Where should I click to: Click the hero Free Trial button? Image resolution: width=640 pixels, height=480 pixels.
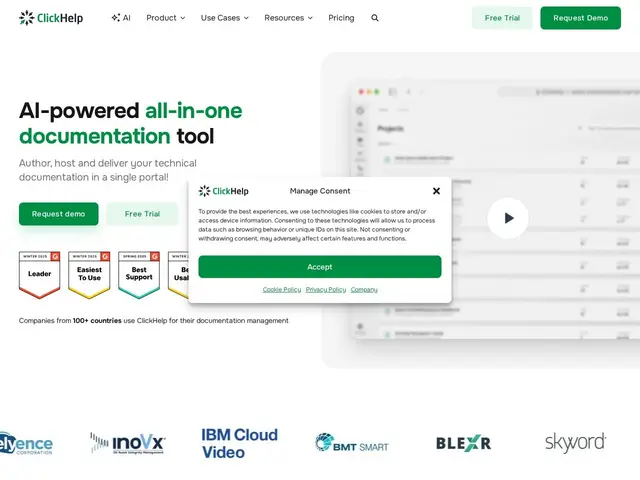click(142, 214)
